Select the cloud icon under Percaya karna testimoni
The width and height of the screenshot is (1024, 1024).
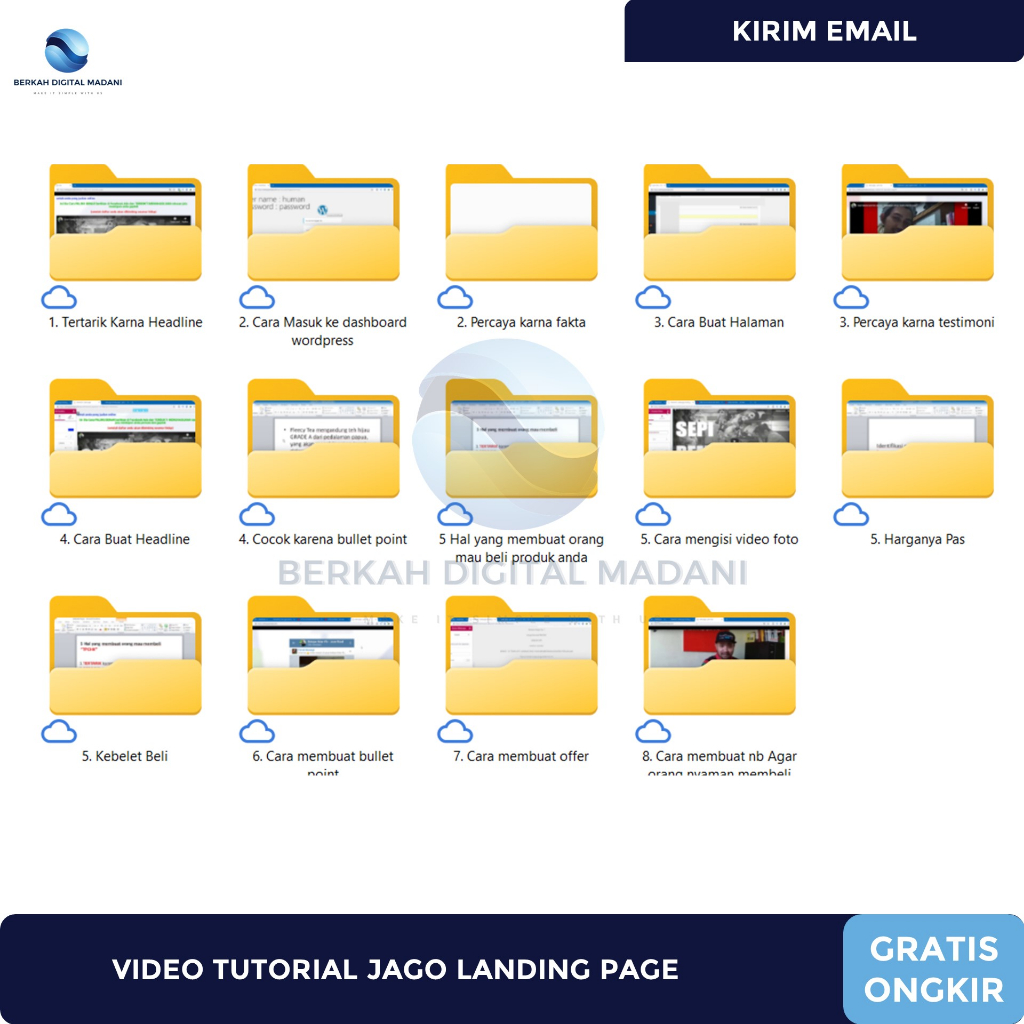851,298
